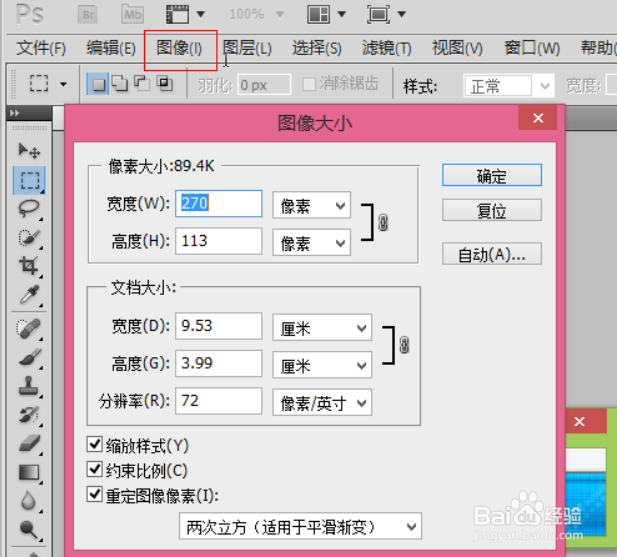Viewport: 617px width, 557px height.
Task: Toggle document size constrain link icon
Action: point(404,345)
